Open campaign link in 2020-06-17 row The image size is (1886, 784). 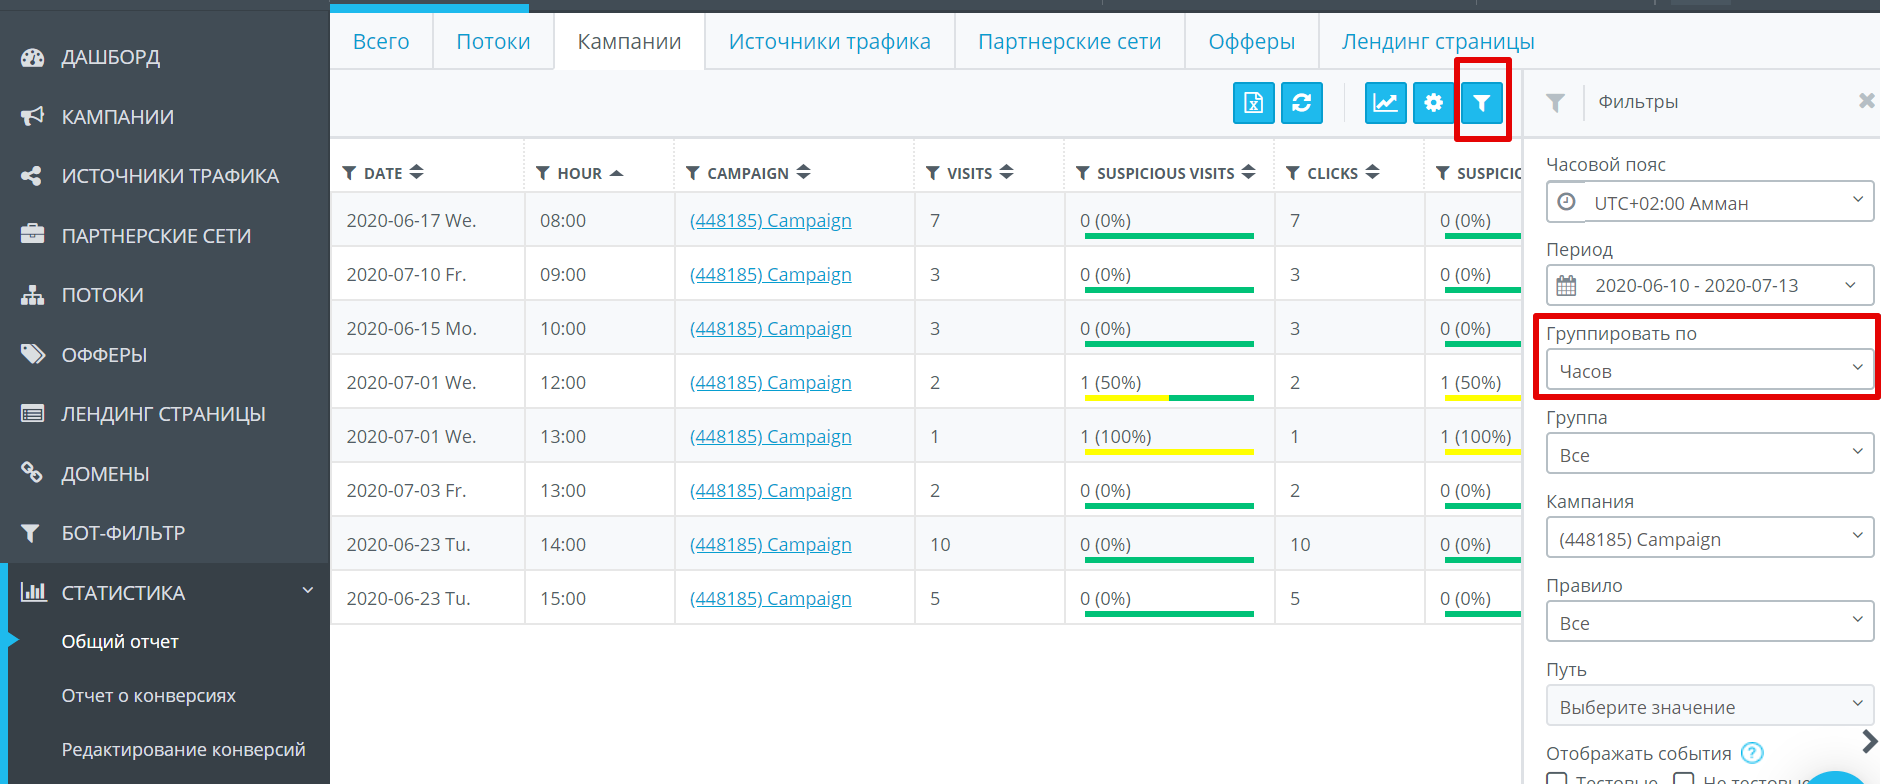coord(771,221)
